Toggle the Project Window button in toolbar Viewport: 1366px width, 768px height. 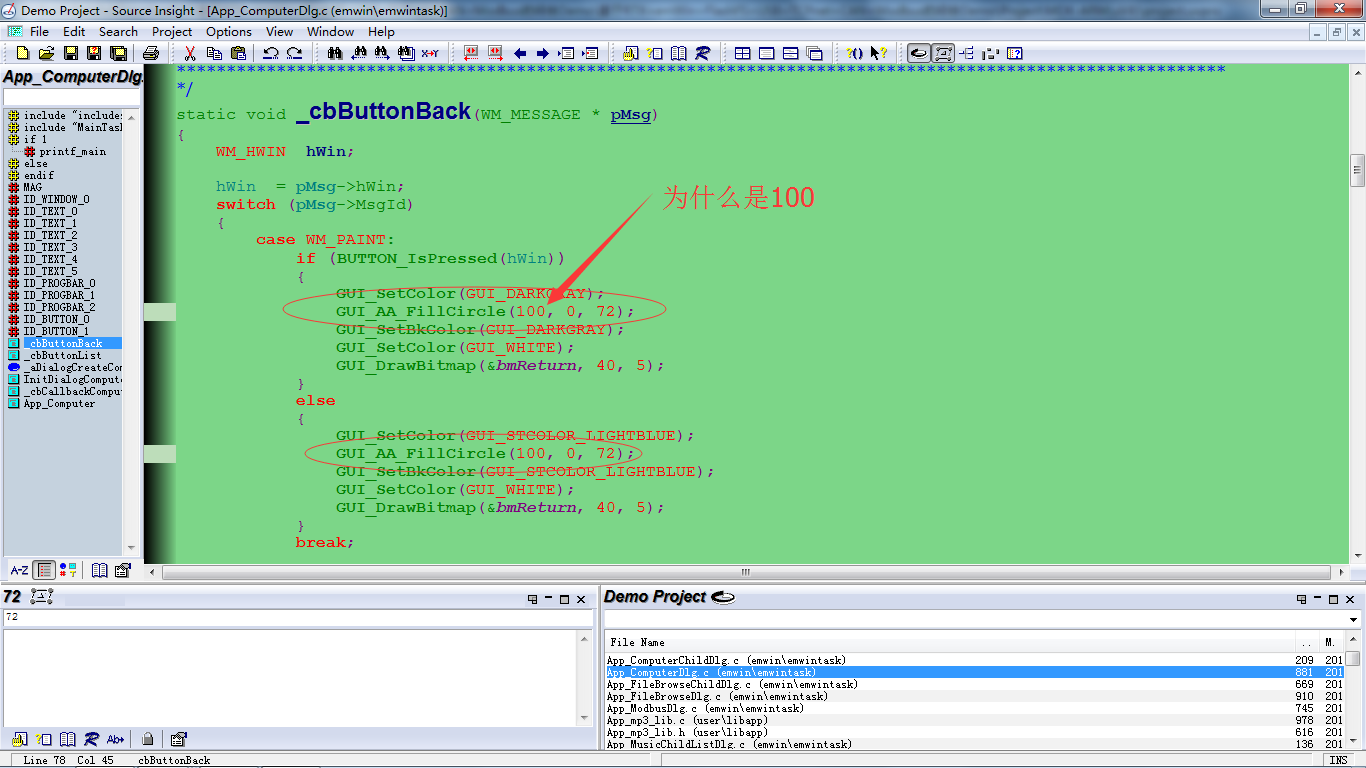[x=918, y=53]
